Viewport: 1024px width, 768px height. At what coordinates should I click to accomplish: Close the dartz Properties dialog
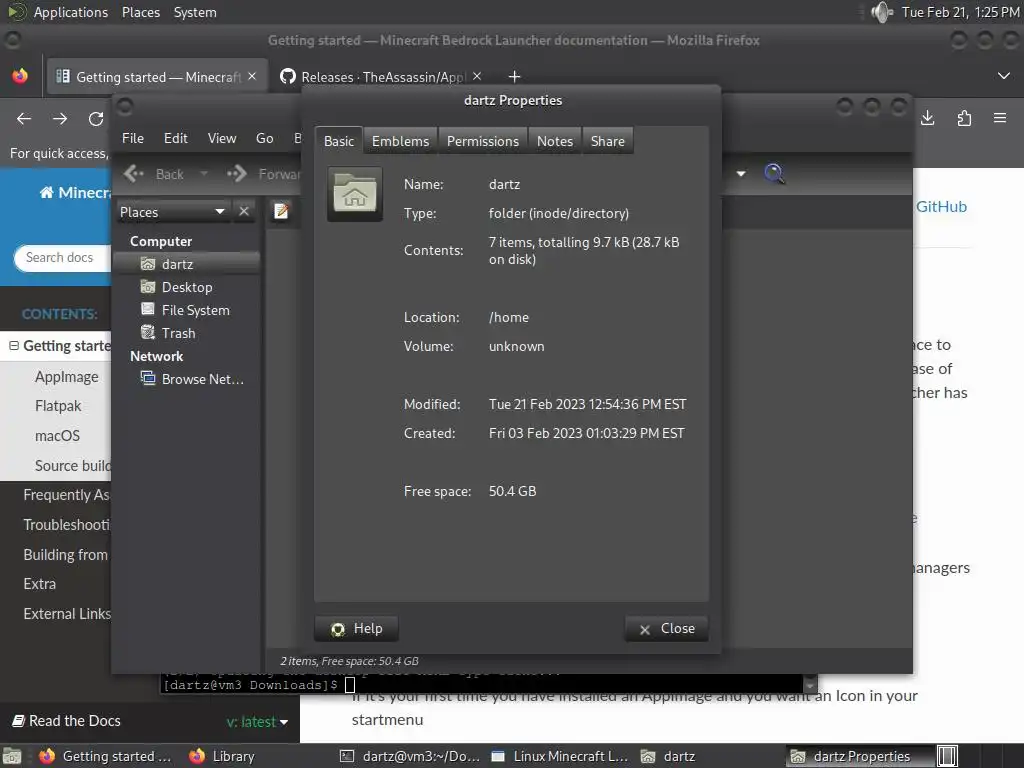667,628
